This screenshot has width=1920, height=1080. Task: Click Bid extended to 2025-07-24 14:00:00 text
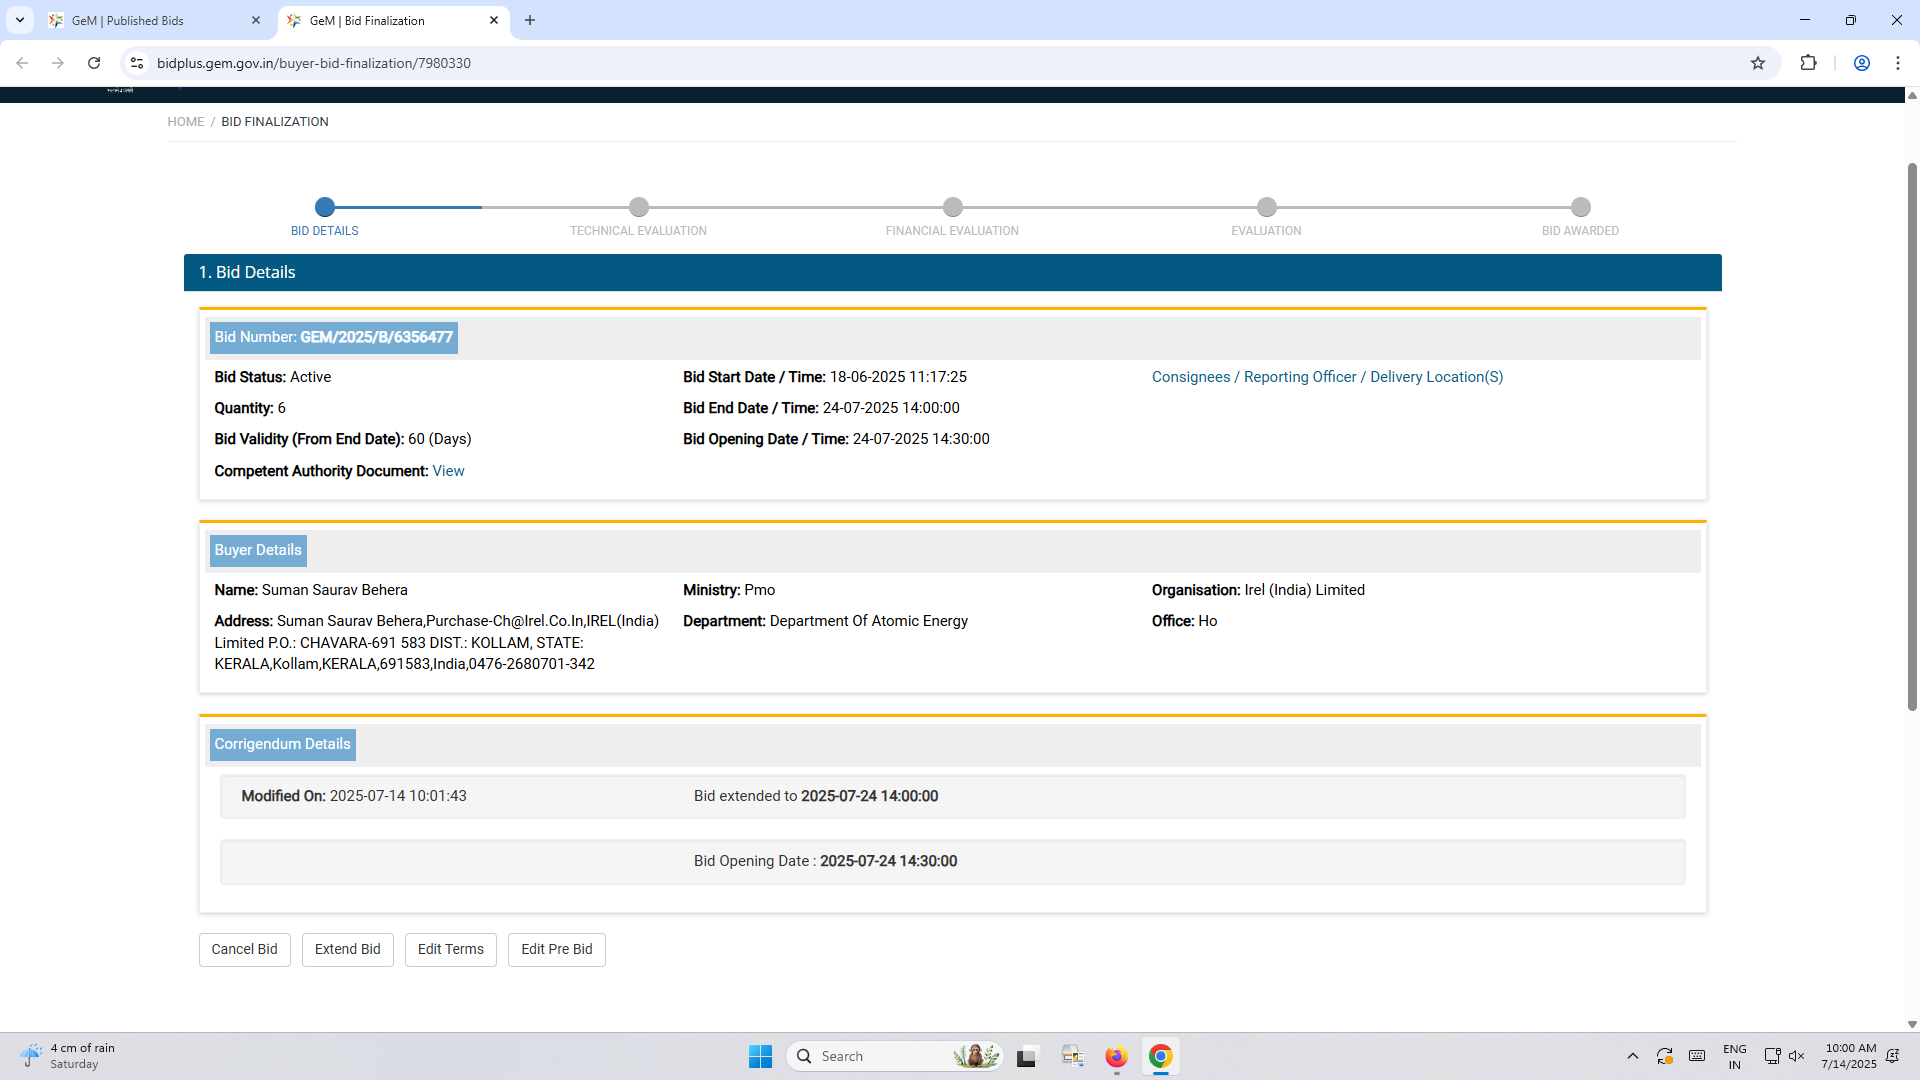(816, 796)
